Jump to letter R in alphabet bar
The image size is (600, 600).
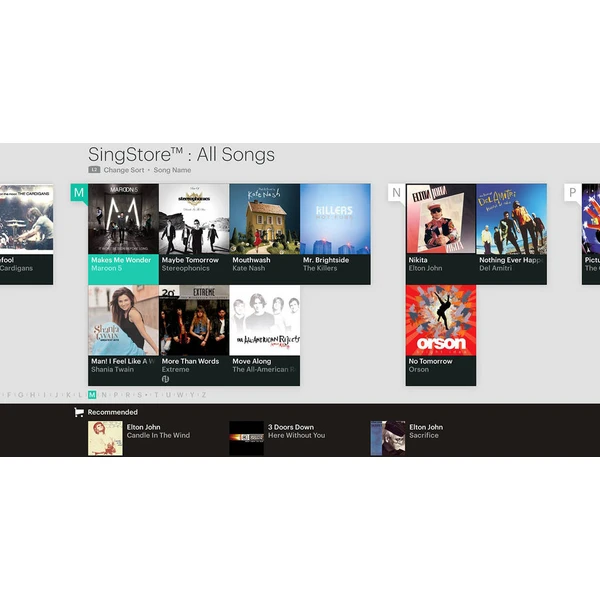[128, 395]
